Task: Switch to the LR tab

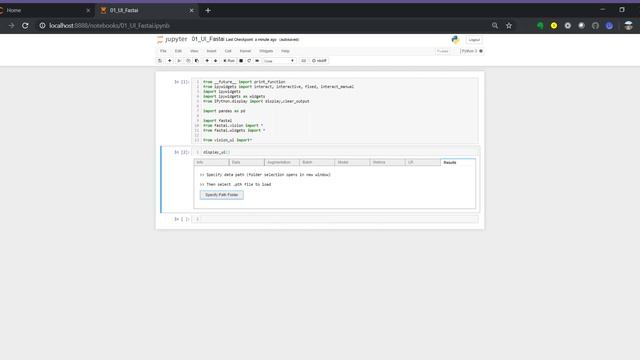Action: click(423, 162)
